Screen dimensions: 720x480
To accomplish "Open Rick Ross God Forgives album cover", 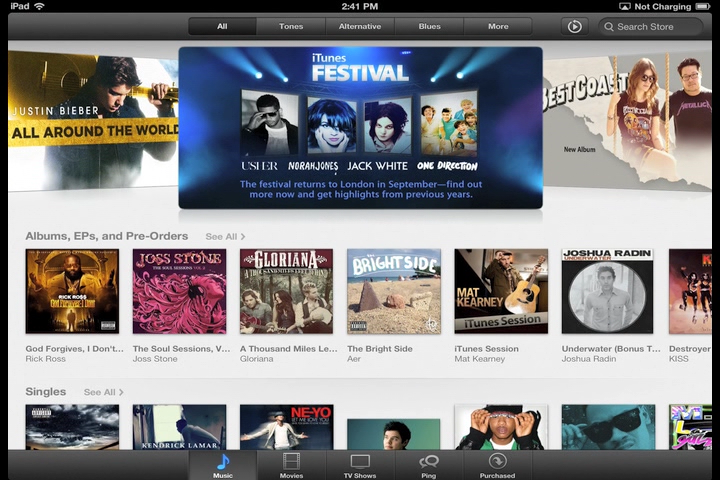I will 72,291.
